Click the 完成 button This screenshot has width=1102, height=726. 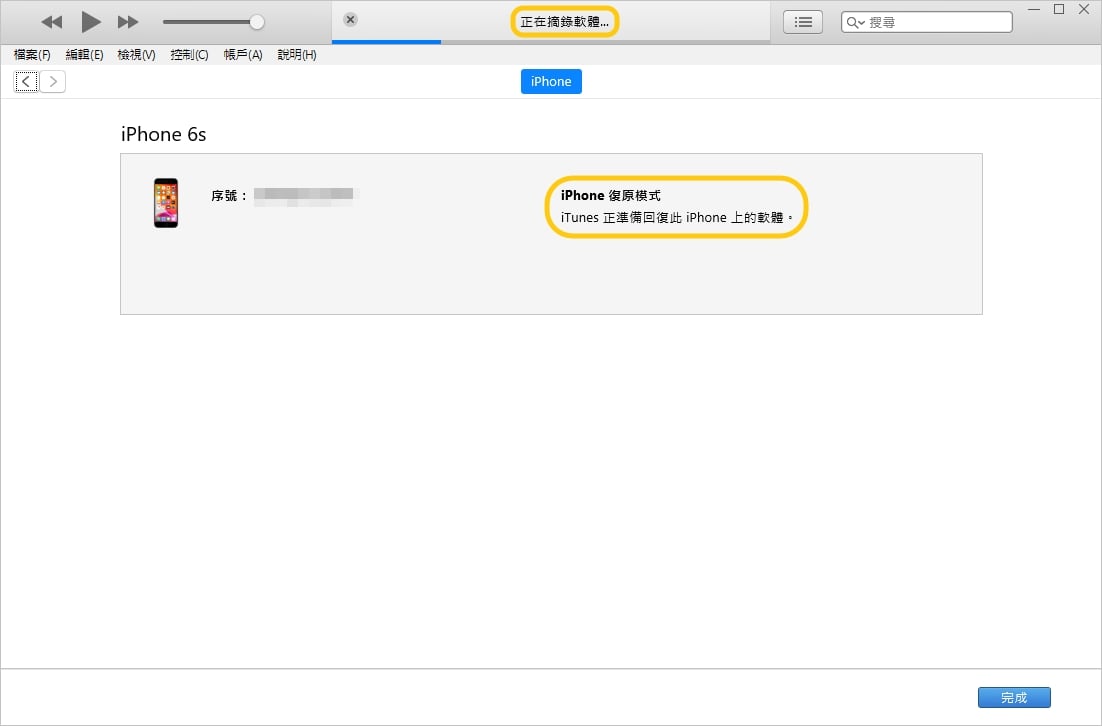(1014, 698)
